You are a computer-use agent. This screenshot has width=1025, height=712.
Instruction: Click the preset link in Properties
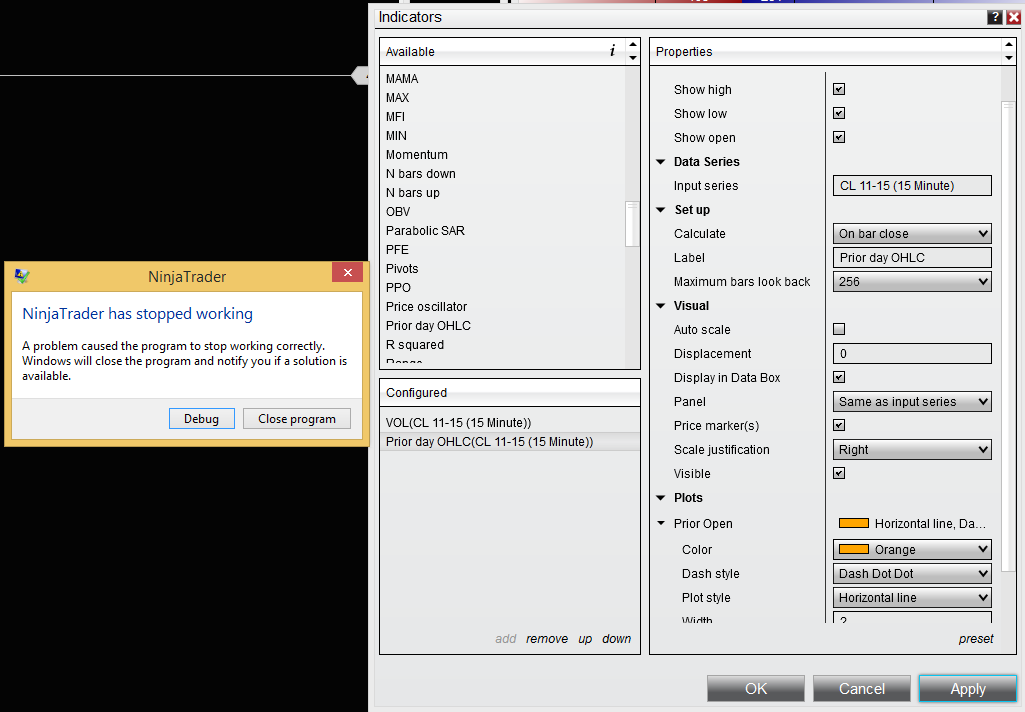coord(976,639)
